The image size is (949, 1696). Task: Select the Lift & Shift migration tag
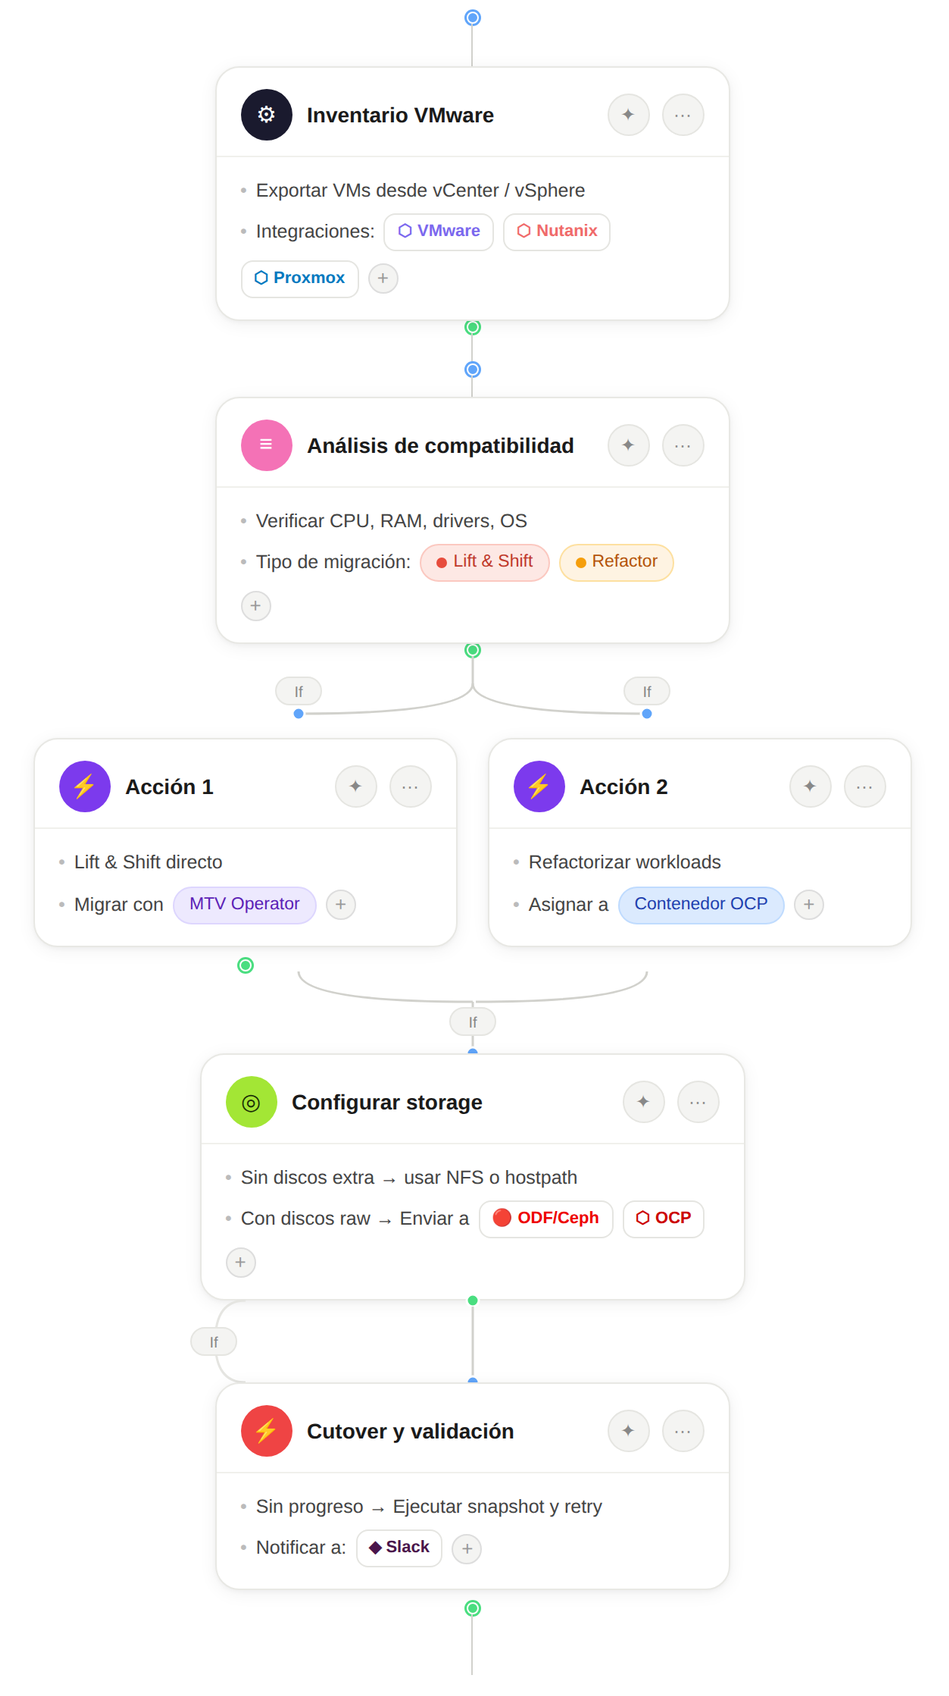tap(485, 562)
